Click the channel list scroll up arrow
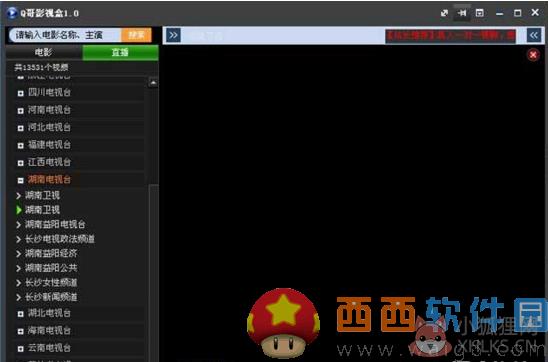The width and height of the screenshot is (548, 362). tap(153, 83)
